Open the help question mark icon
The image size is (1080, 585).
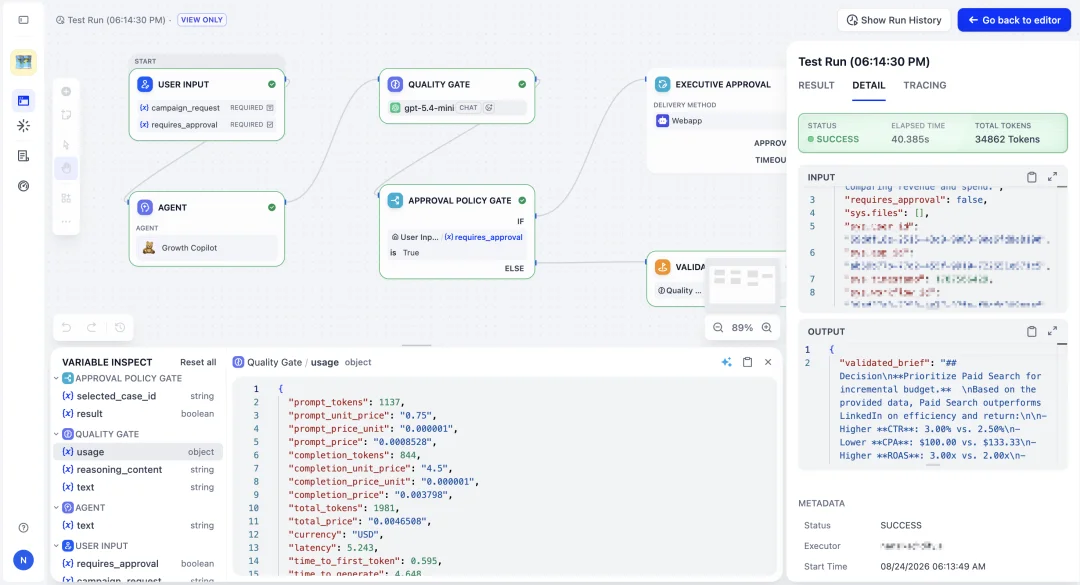click(x=23, y=528)
